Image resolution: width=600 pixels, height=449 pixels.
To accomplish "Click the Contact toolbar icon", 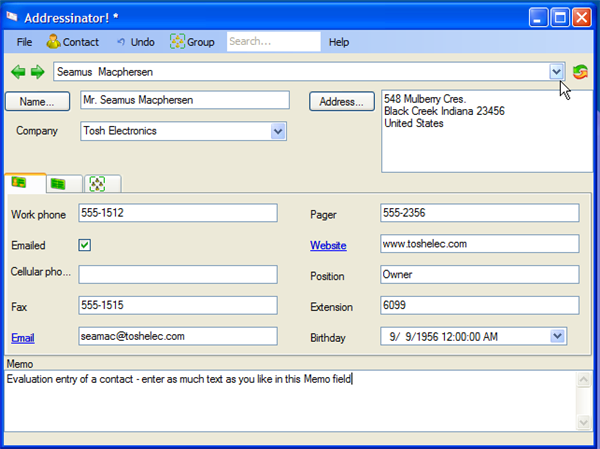I will [54, 42].
